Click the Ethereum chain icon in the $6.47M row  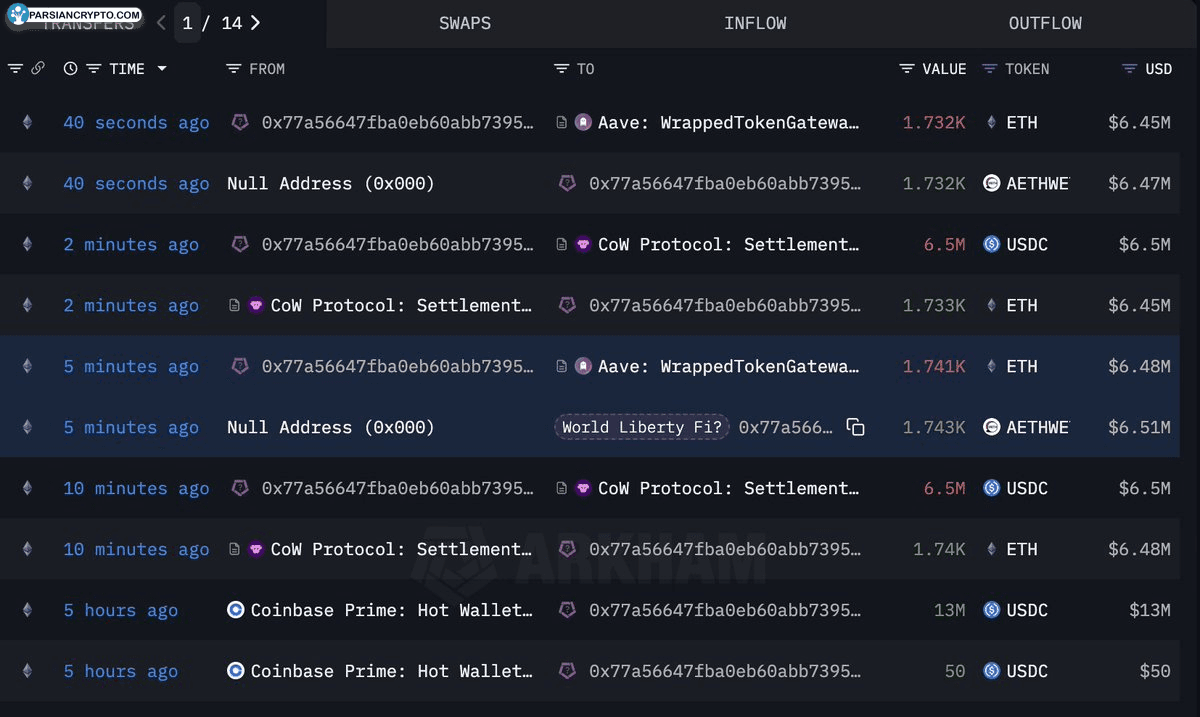pos(27,183)
